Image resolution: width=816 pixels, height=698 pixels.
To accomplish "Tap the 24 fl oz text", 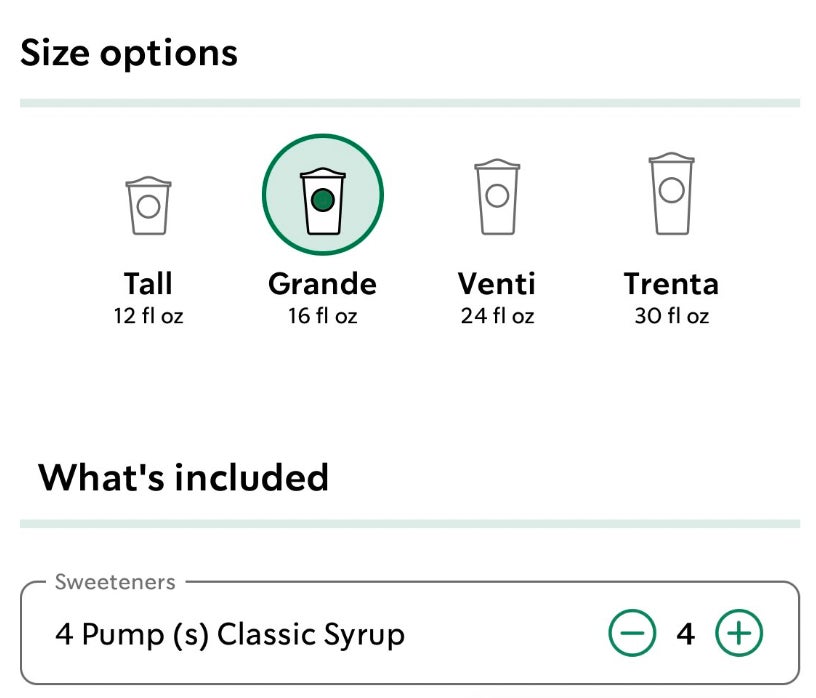I will pyautogui.click(x=496, y=317).
